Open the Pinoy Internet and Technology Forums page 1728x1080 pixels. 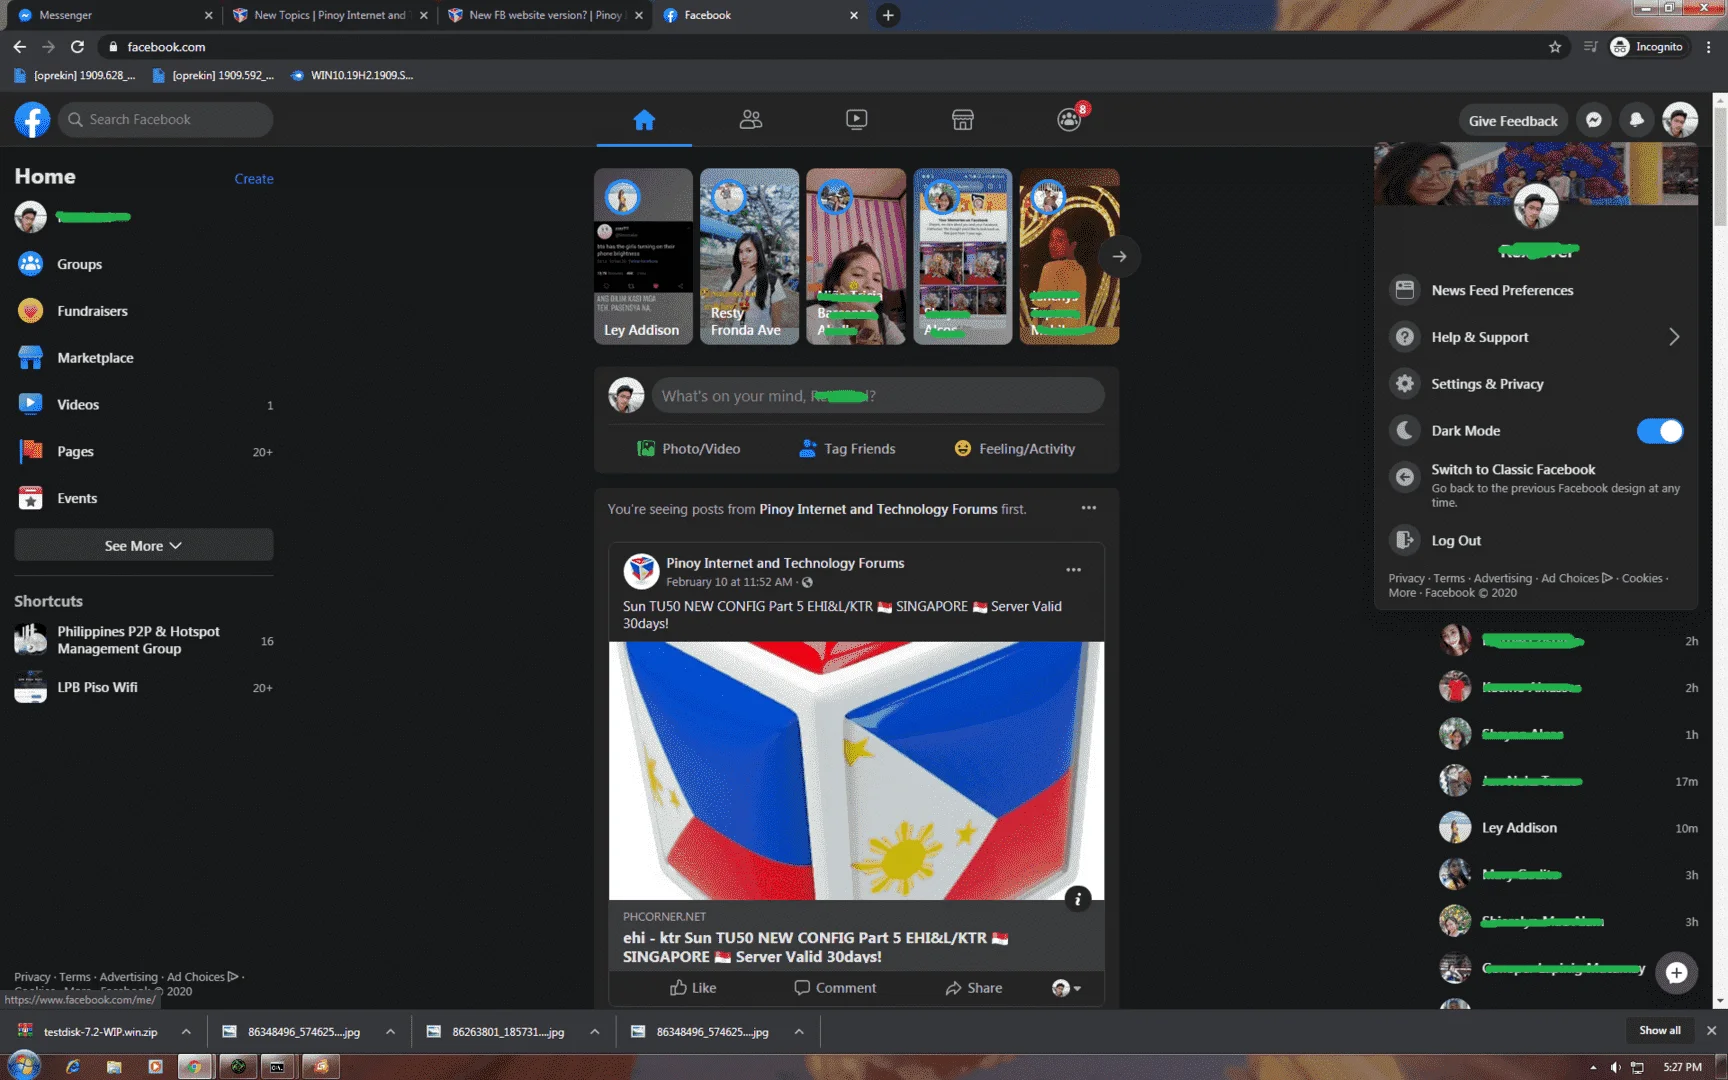click(785, 563)
